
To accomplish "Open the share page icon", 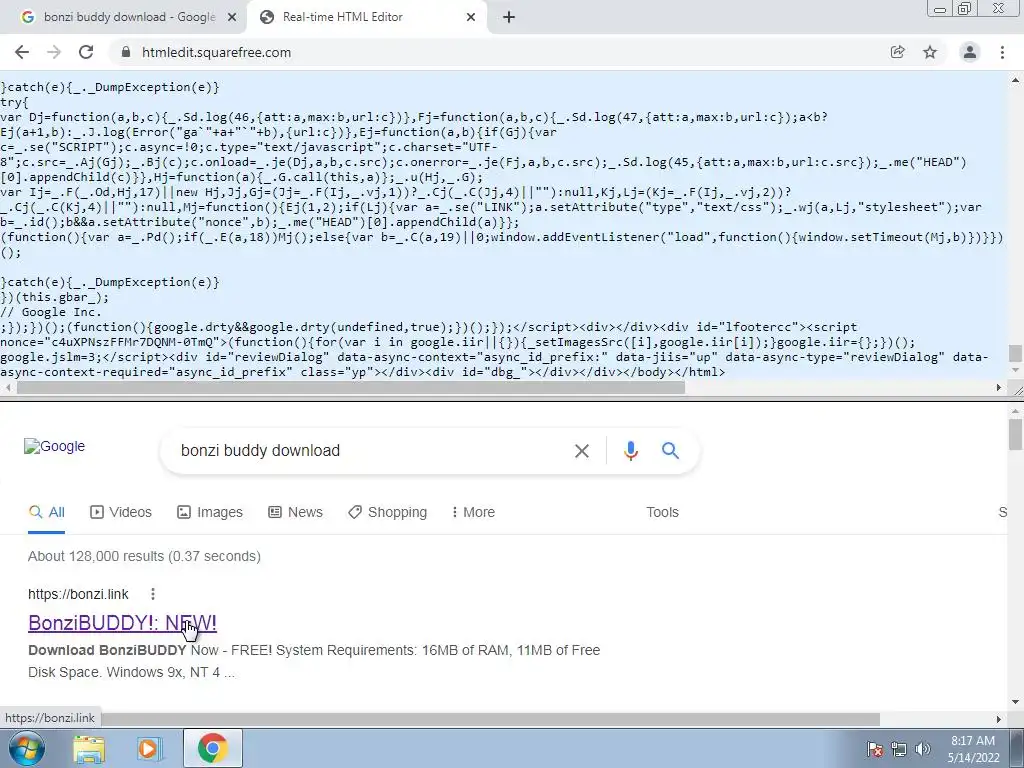I will tap(897, 52).
